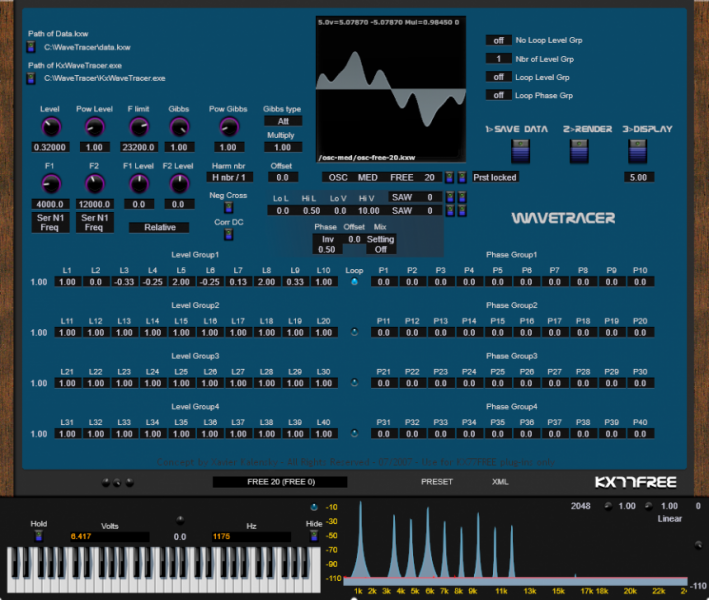Open the XML menu
The image size is (709, 600).
tap(500, 482)
